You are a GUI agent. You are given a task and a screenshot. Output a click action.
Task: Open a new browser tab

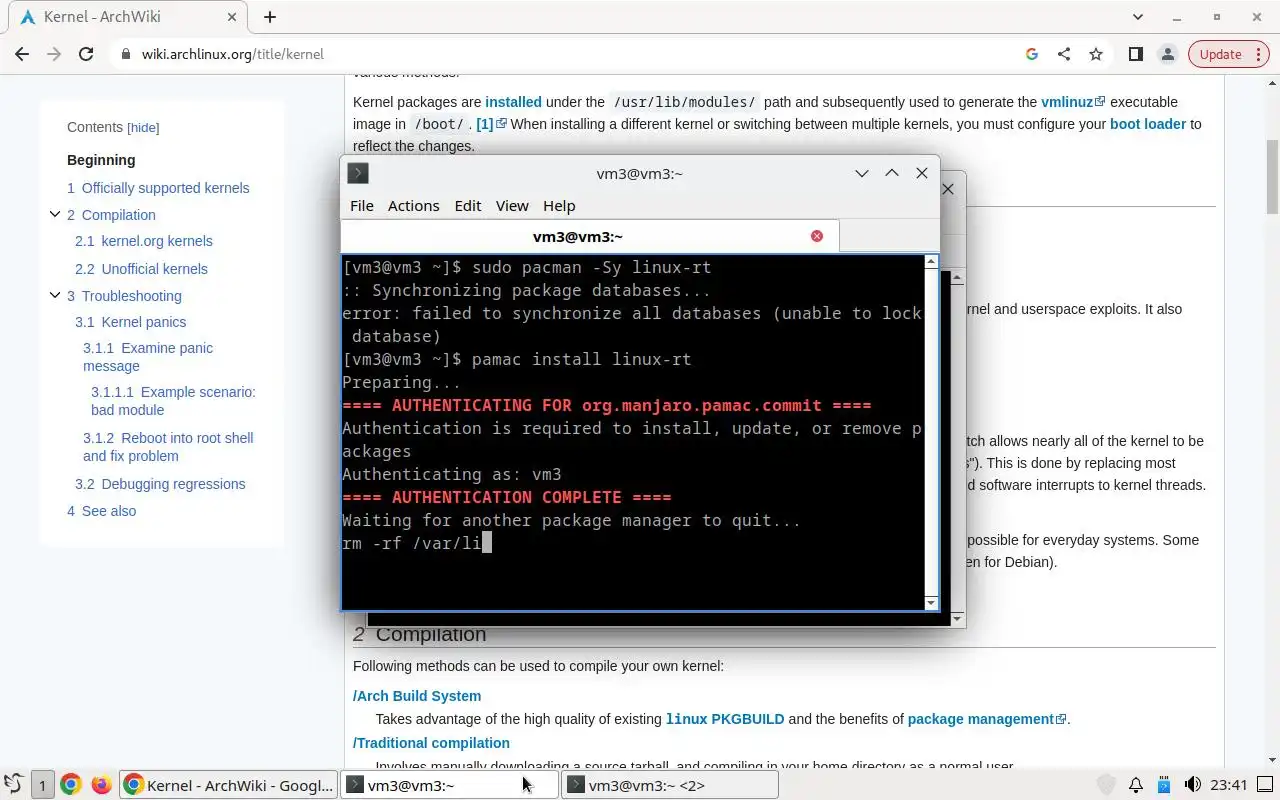[x=269, y=17]
